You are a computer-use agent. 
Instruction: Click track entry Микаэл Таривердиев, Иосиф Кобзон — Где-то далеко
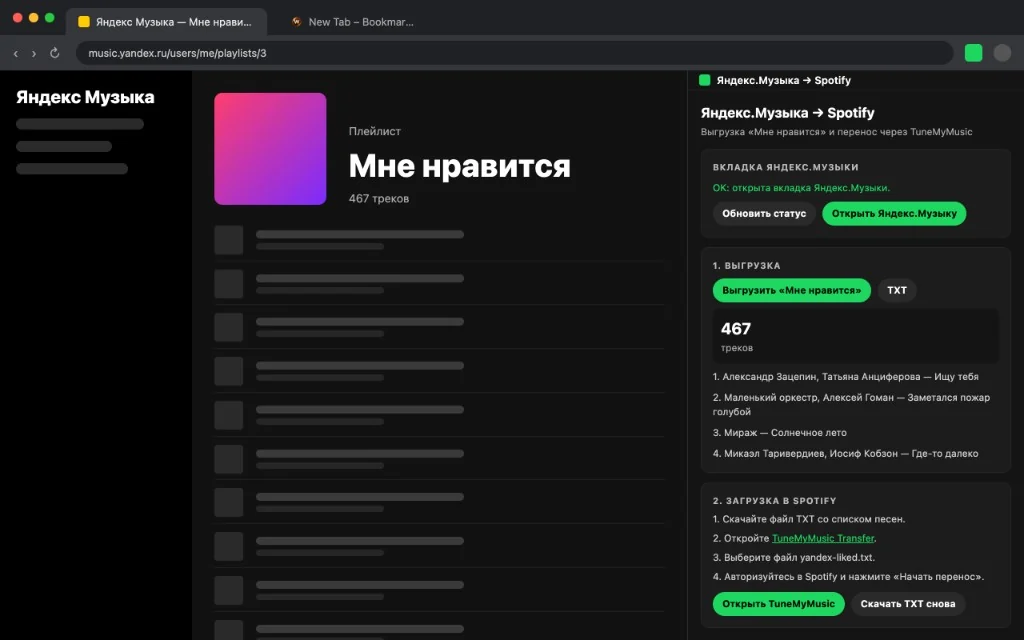(846, 454)
